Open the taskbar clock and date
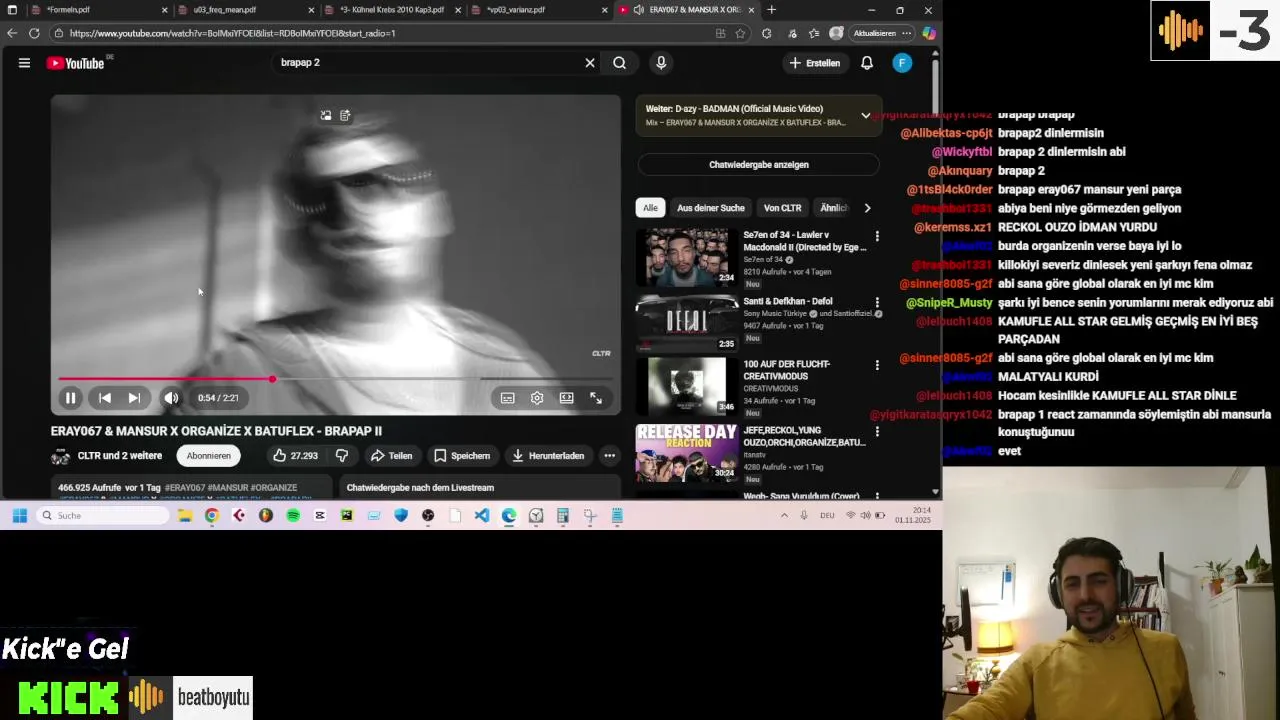 [x=912, y=516]
